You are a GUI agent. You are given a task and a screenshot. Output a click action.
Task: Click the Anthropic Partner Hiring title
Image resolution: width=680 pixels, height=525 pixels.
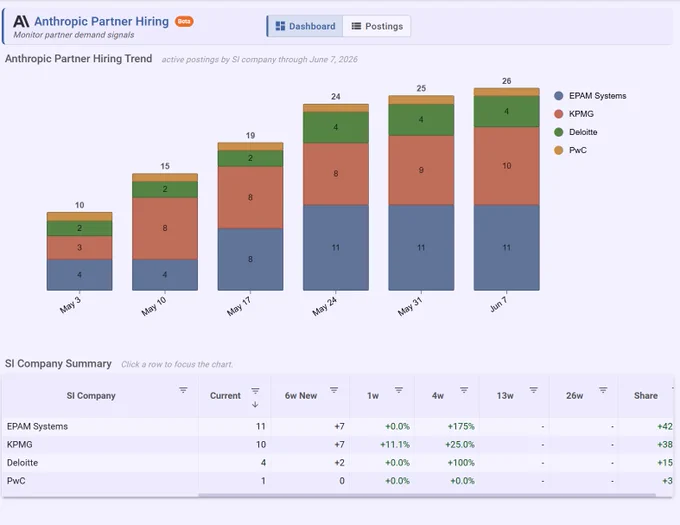(101, 21)
